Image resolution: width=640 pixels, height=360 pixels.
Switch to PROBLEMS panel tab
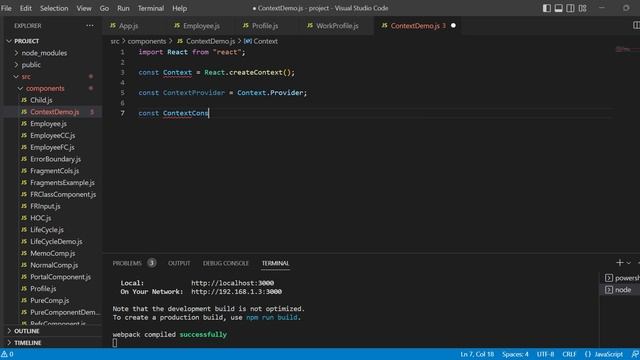[x=127, y=263]
